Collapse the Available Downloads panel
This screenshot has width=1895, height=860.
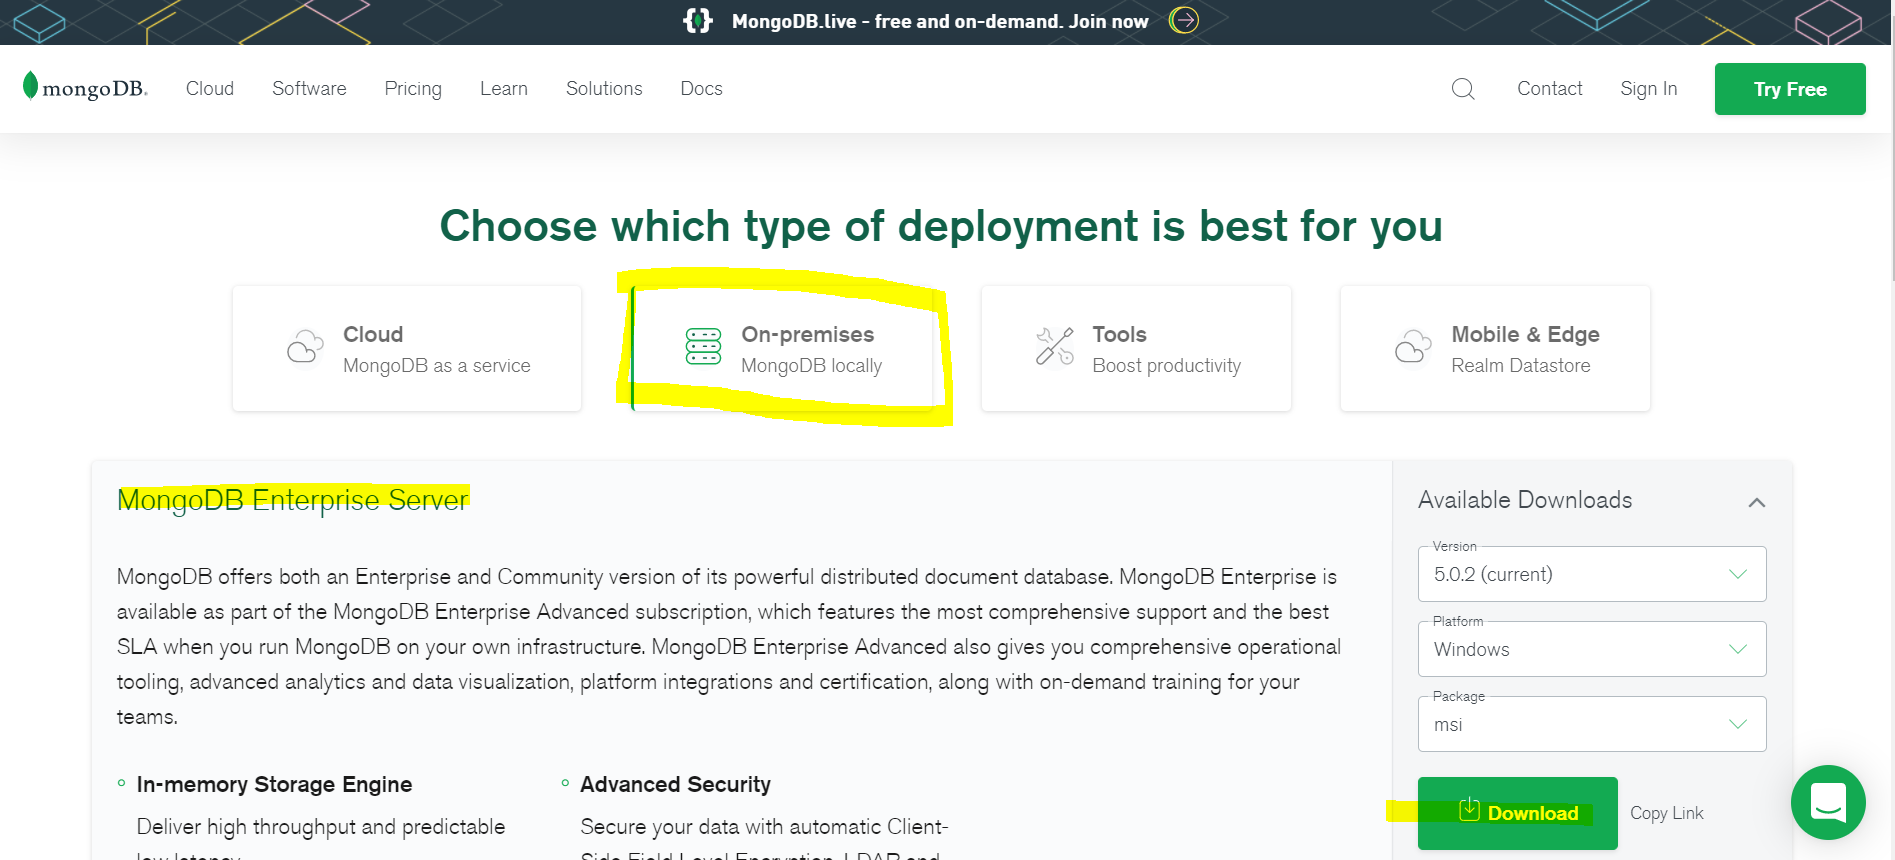point(1757,502)
